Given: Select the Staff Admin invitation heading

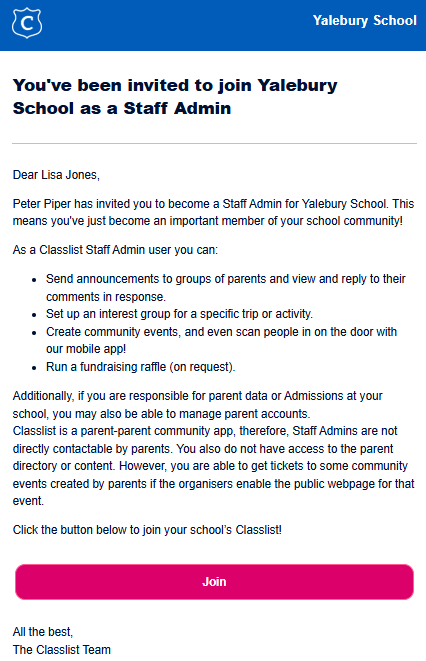Looking at the screenshot, I should pyautogui.click(x=175, y=97).
